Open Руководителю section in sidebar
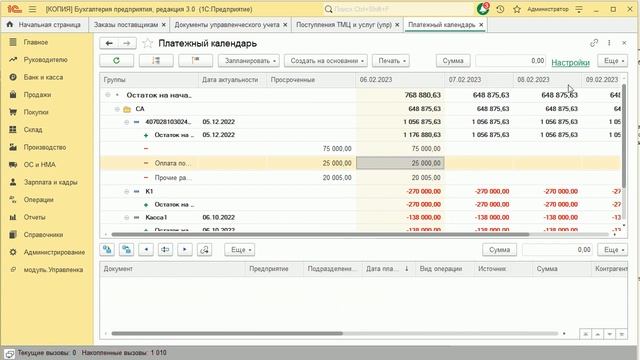 [x=45, y=60]
